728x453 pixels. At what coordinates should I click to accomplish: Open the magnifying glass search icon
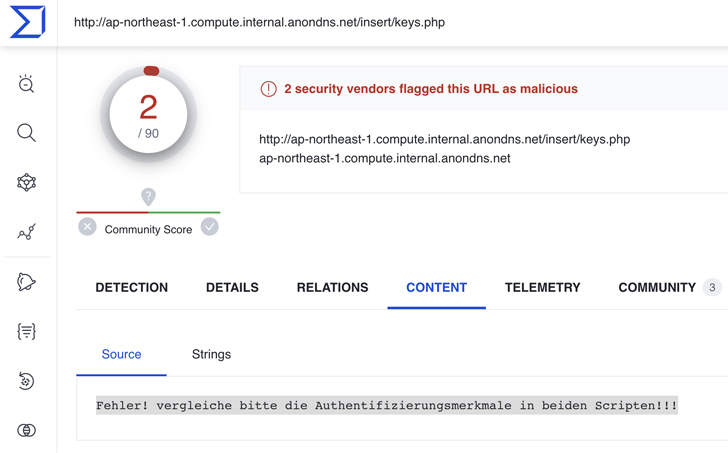(x=27, y=133)
